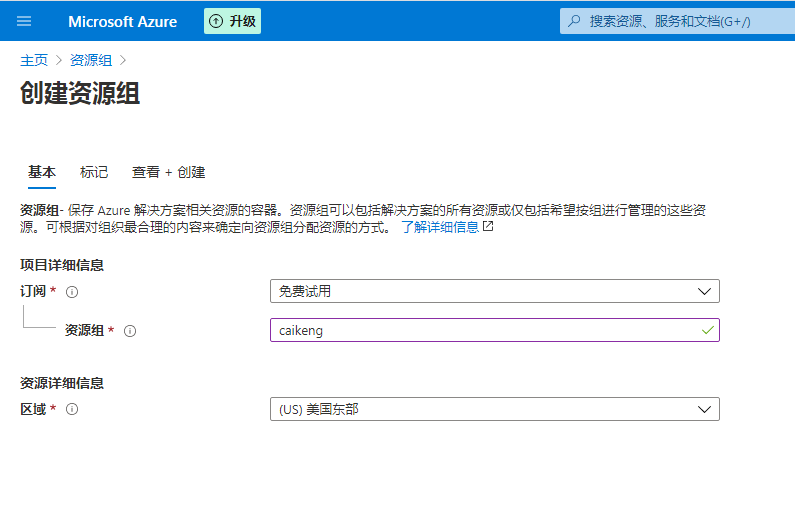Click the upgrade arrow icon
Screen dimensions: 795x512
click(216, 21)
